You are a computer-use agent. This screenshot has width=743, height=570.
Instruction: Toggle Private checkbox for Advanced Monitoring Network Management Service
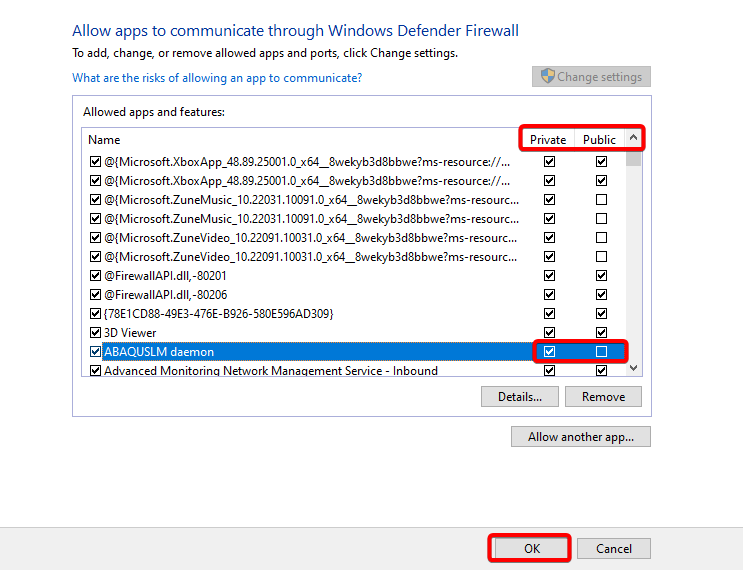[549, 371]
